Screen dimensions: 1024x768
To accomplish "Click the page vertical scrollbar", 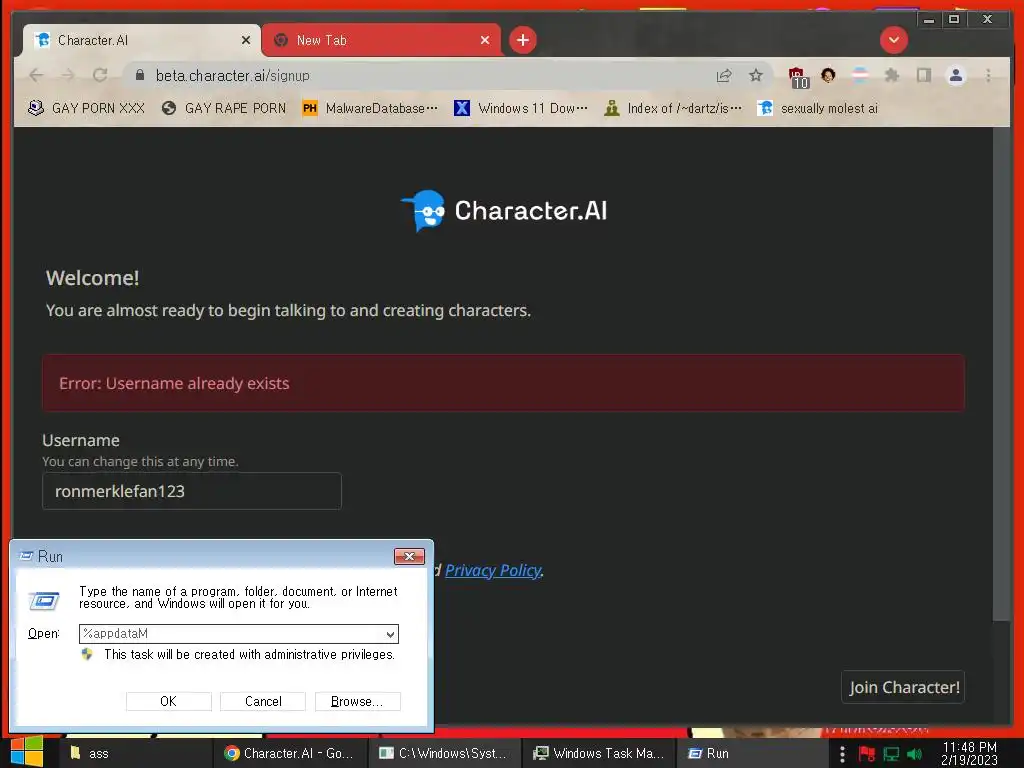I will click(1001, 374).
